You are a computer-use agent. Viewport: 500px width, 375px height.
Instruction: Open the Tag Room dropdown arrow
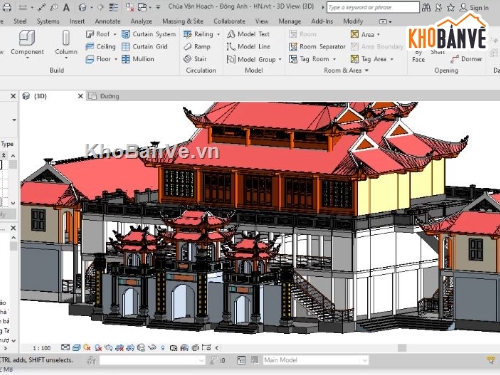(334, 59)
